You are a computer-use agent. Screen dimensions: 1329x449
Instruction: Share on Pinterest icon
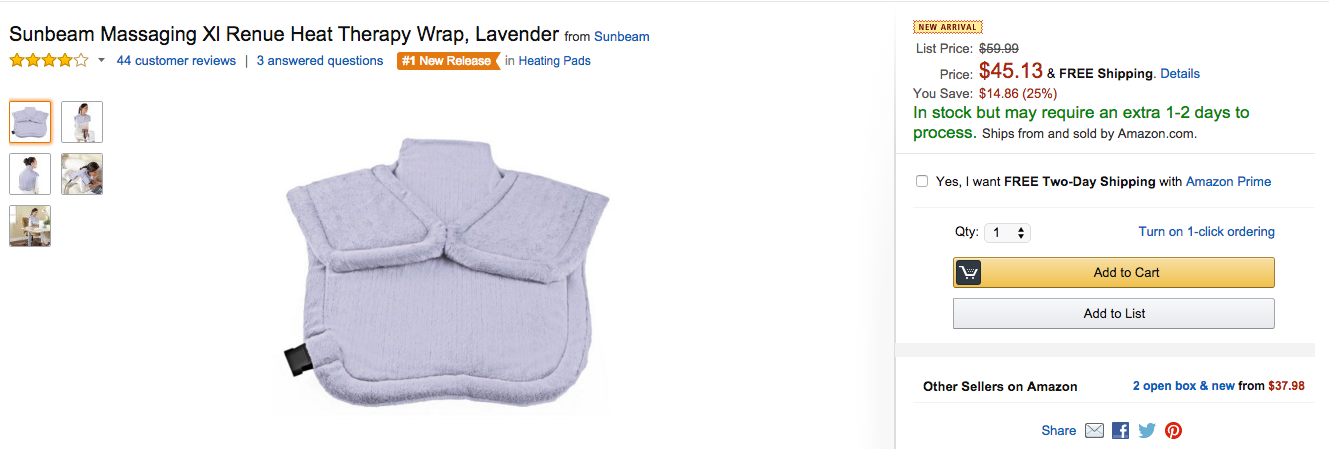(1173, 430)
